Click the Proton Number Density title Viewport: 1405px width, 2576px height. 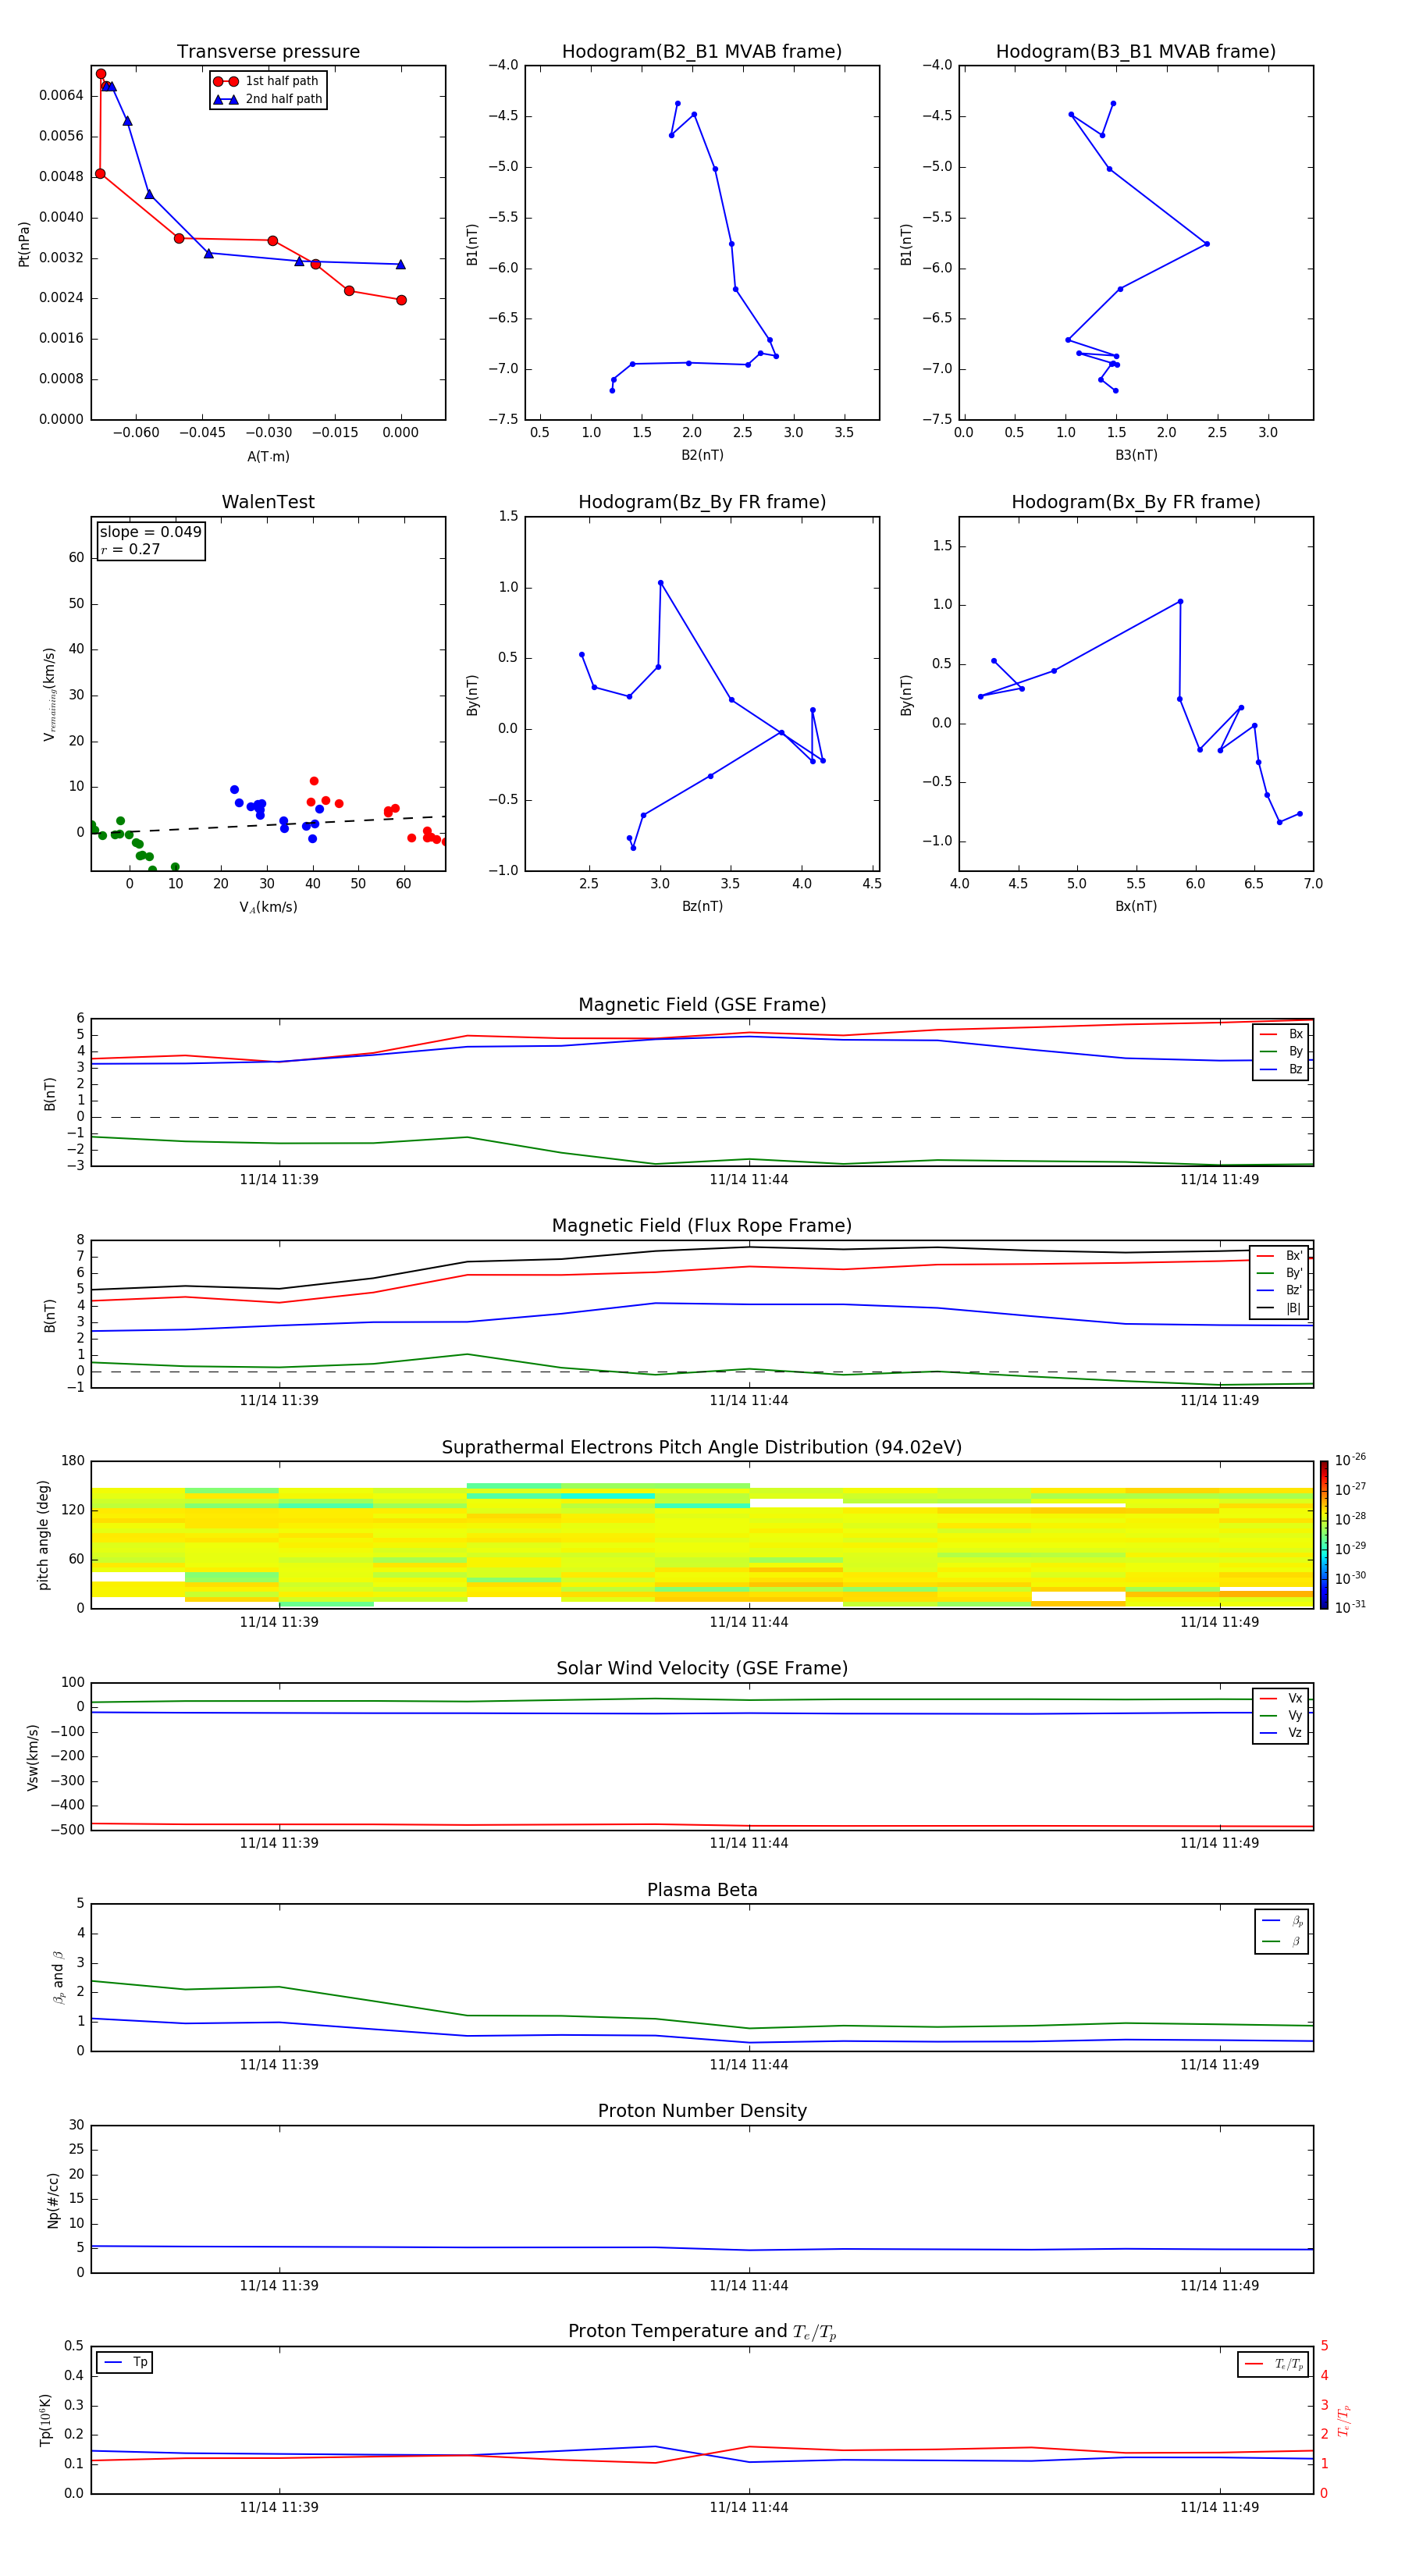tap(702, 2111)
